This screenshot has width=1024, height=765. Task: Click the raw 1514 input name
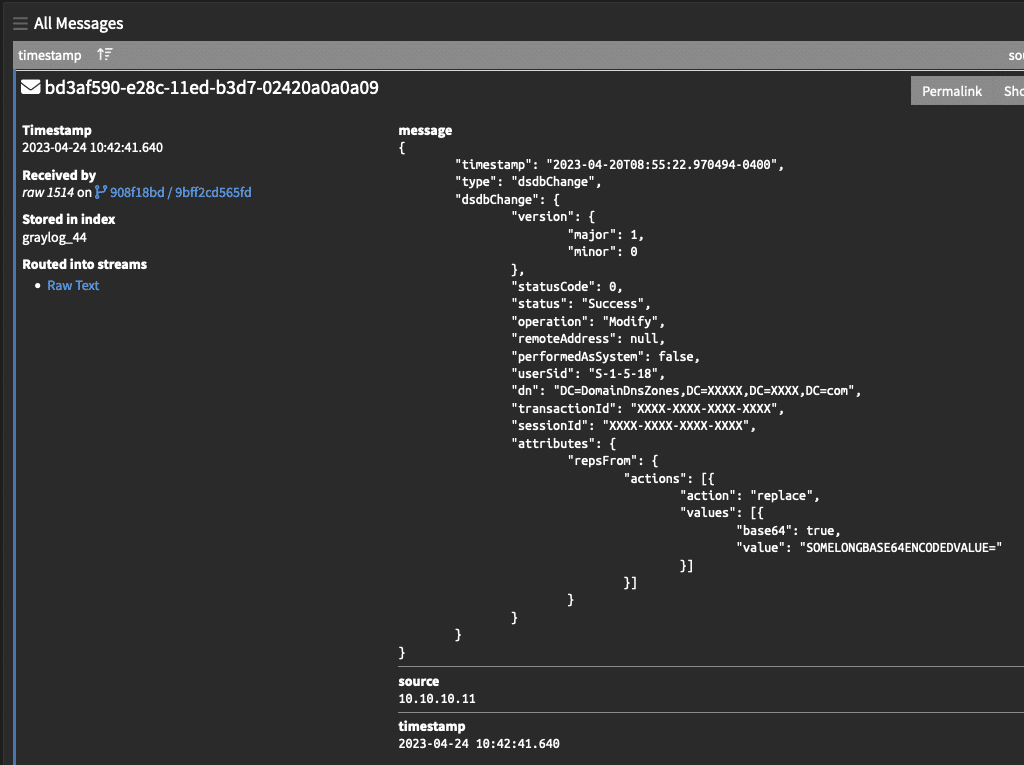pyautogui.click(x=47, y=192)
